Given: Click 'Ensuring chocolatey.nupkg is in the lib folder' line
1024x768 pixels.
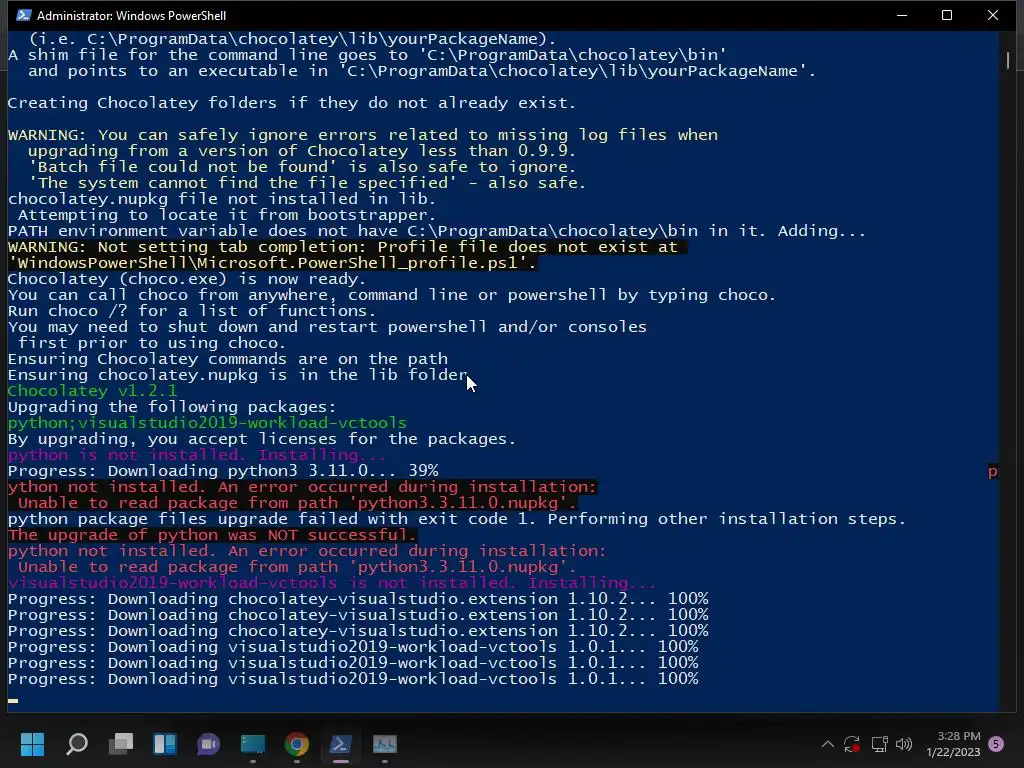Looking at the screenshot, I should (x=238, y=375).
